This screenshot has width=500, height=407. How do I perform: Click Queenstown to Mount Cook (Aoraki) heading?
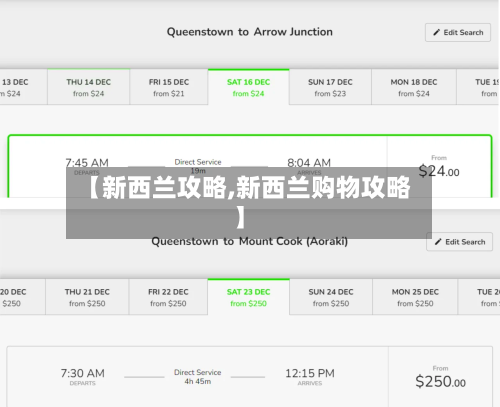tap(250, 241)
